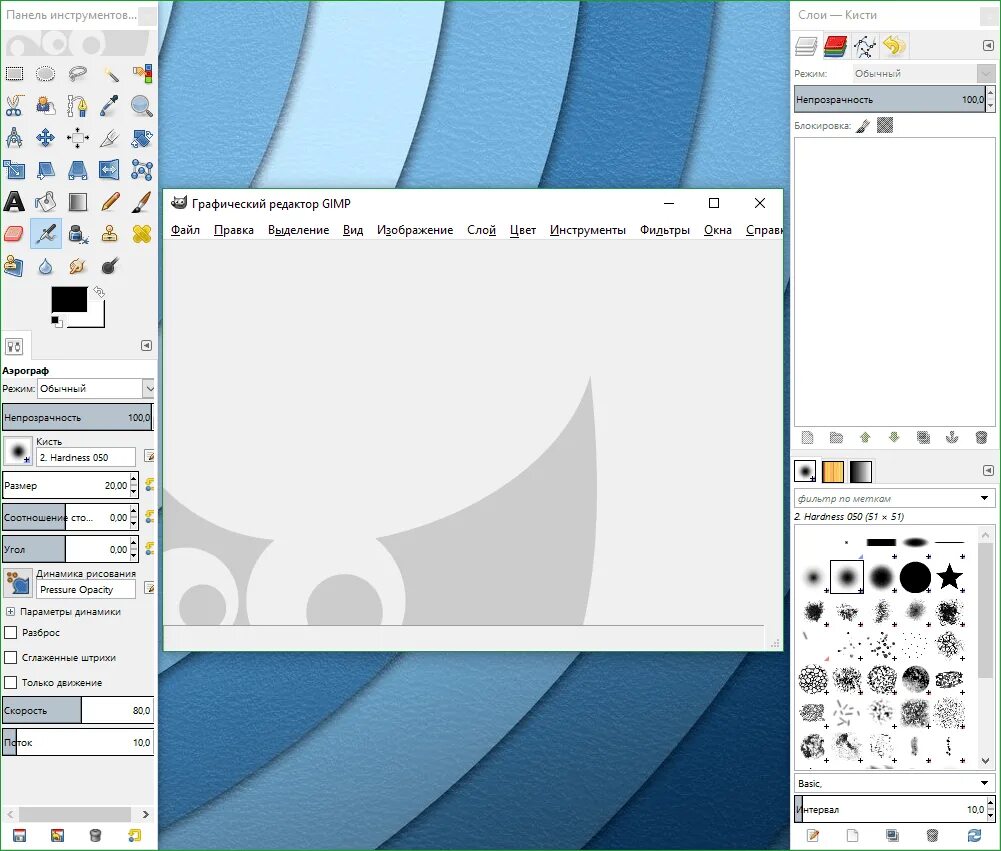Select the Flip tool
This screenshot has width=1001, height=851.
pos(110,170)
